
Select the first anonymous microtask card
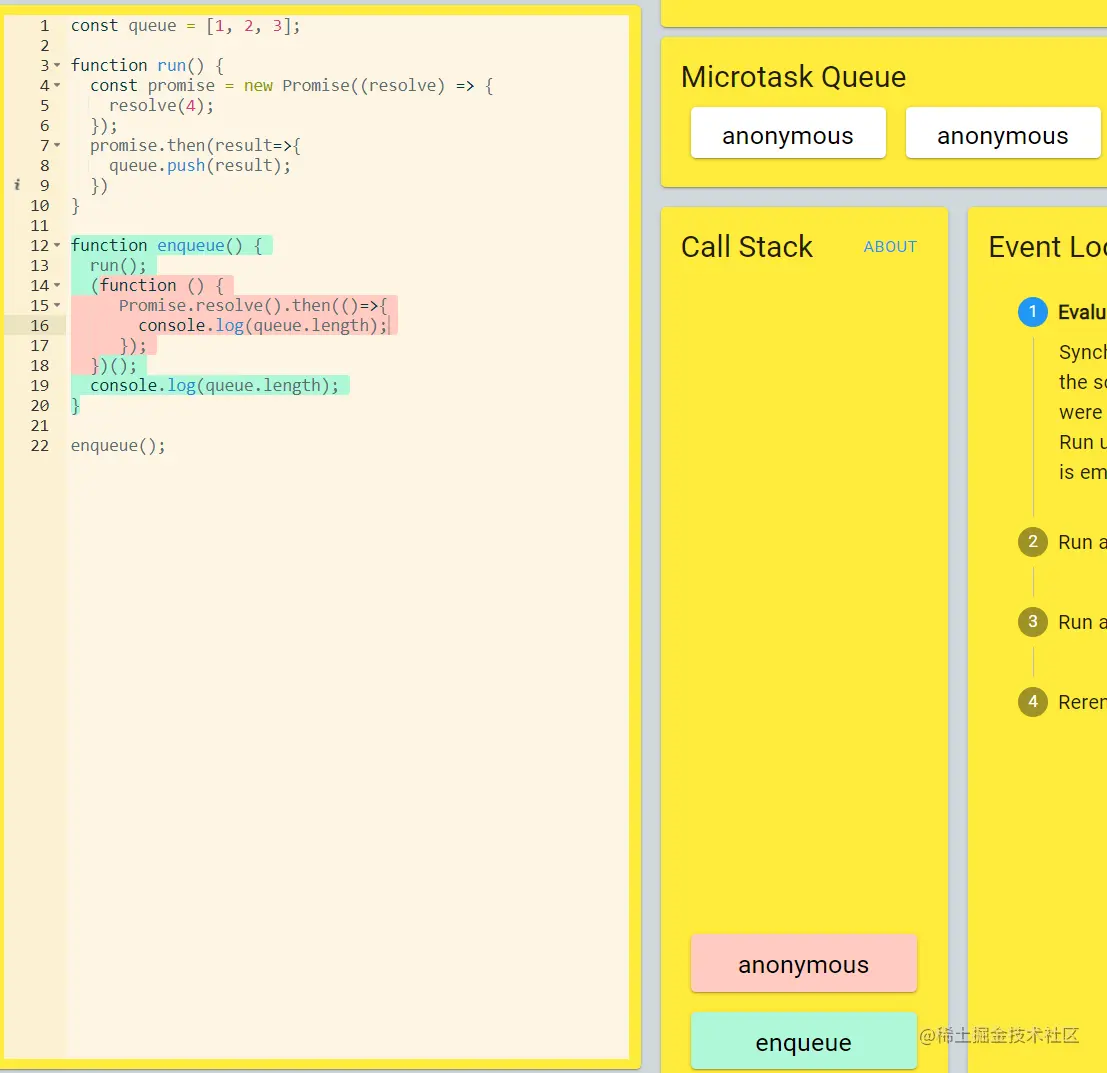[788, 133]
